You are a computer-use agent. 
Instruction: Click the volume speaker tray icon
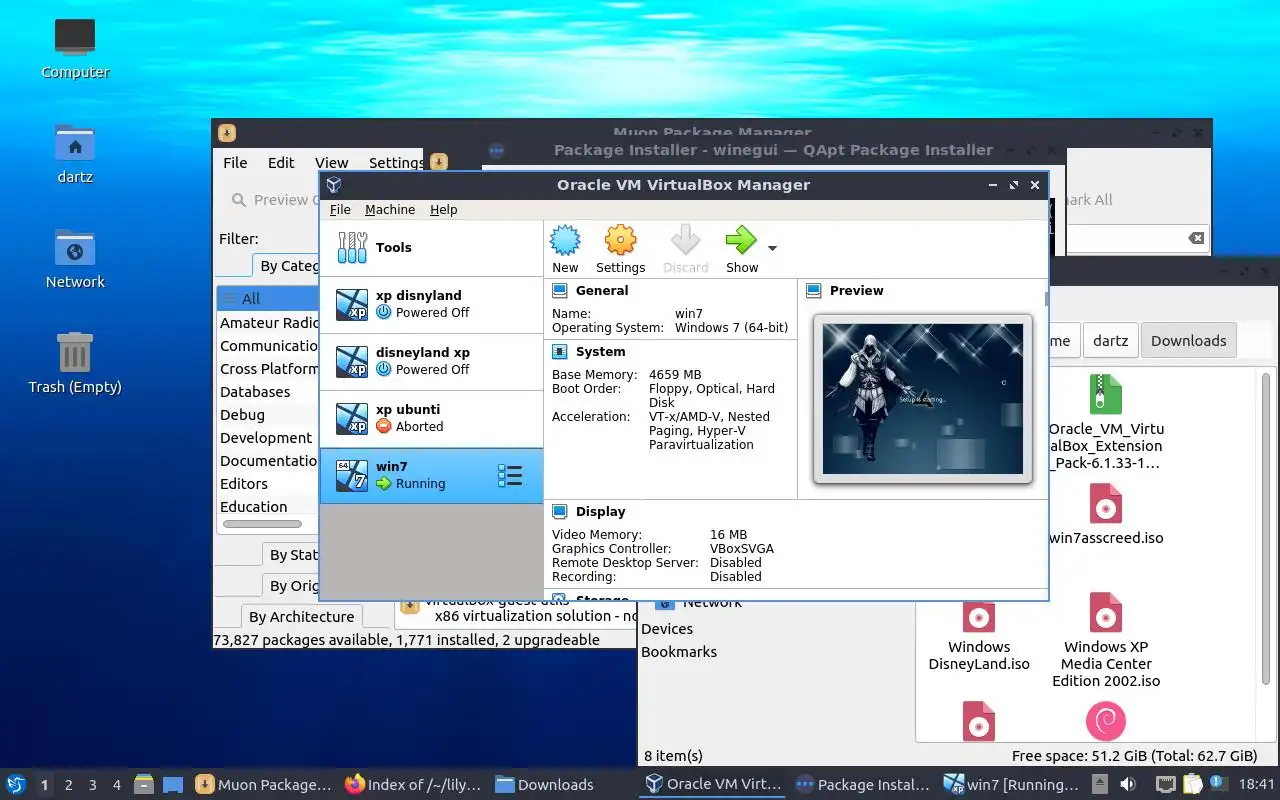click(x=1128, y=784)
